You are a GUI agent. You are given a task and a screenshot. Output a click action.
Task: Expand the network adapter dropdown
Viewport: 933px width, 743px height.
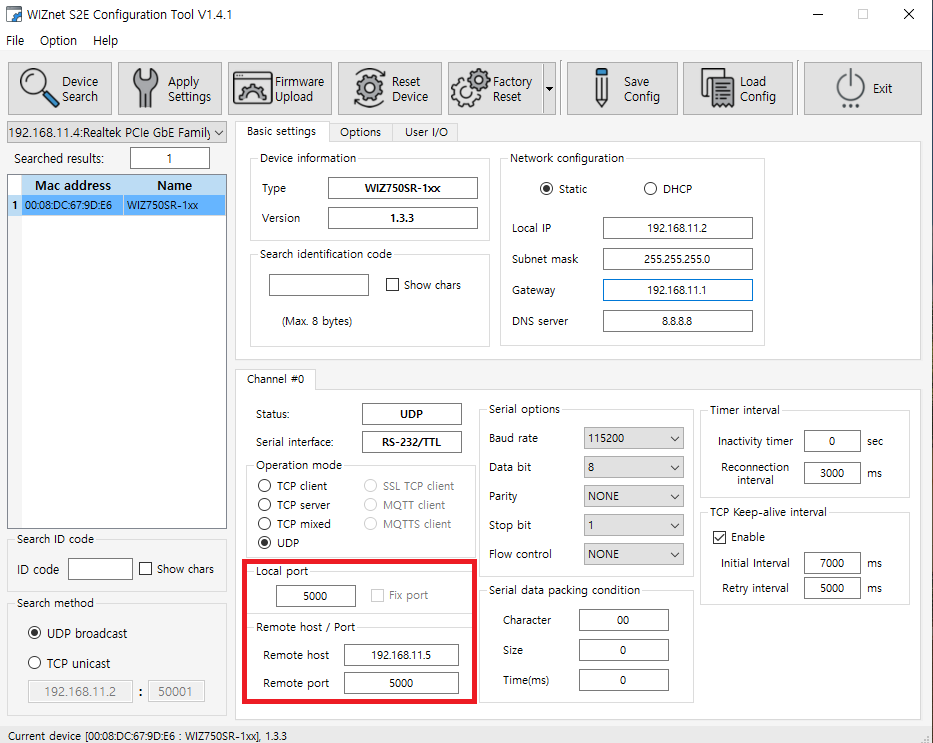(x=219, y=133)
